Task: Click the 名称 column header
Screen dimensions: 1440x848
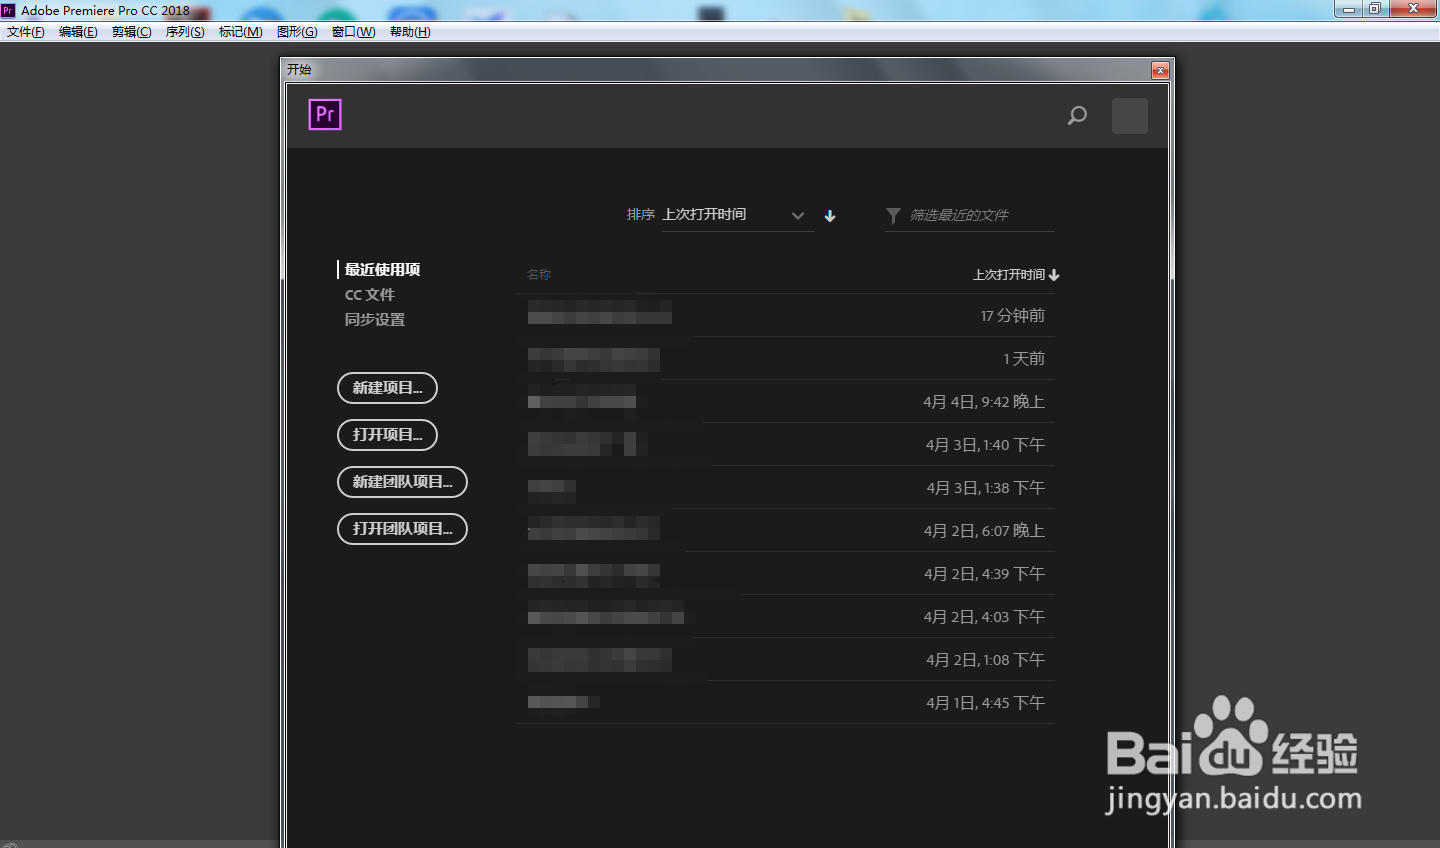Action: (x=539, y=275)
